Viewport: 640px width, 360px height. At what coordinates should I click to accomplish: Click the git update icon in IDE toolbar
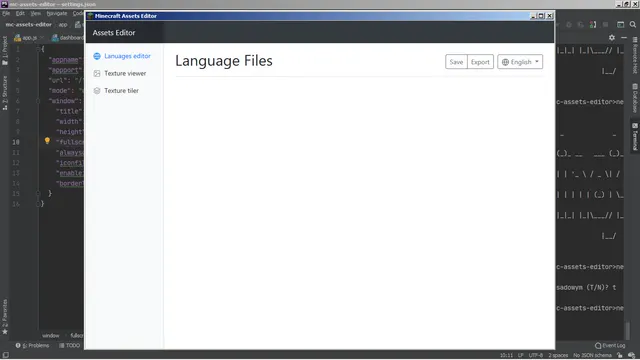(x=593, y=24)
